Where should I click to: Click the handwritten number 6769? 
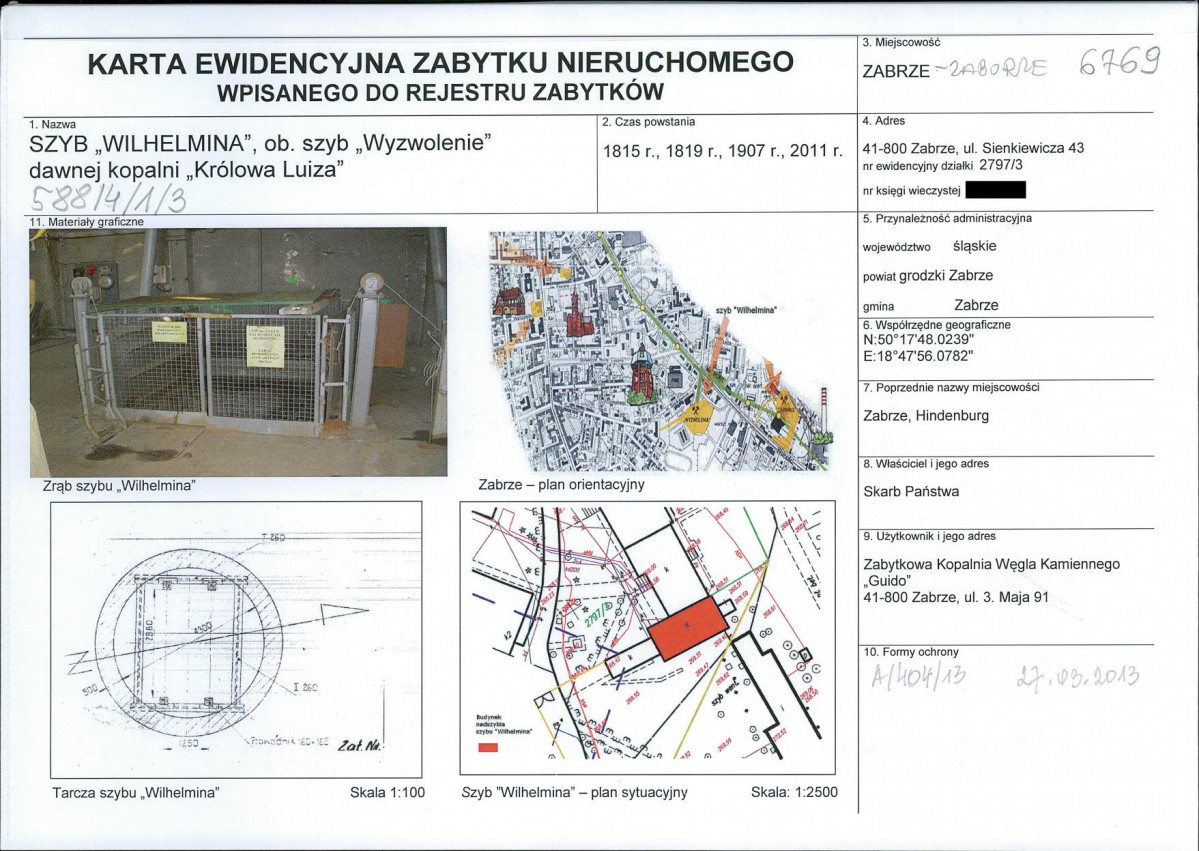coord(1119,65)
